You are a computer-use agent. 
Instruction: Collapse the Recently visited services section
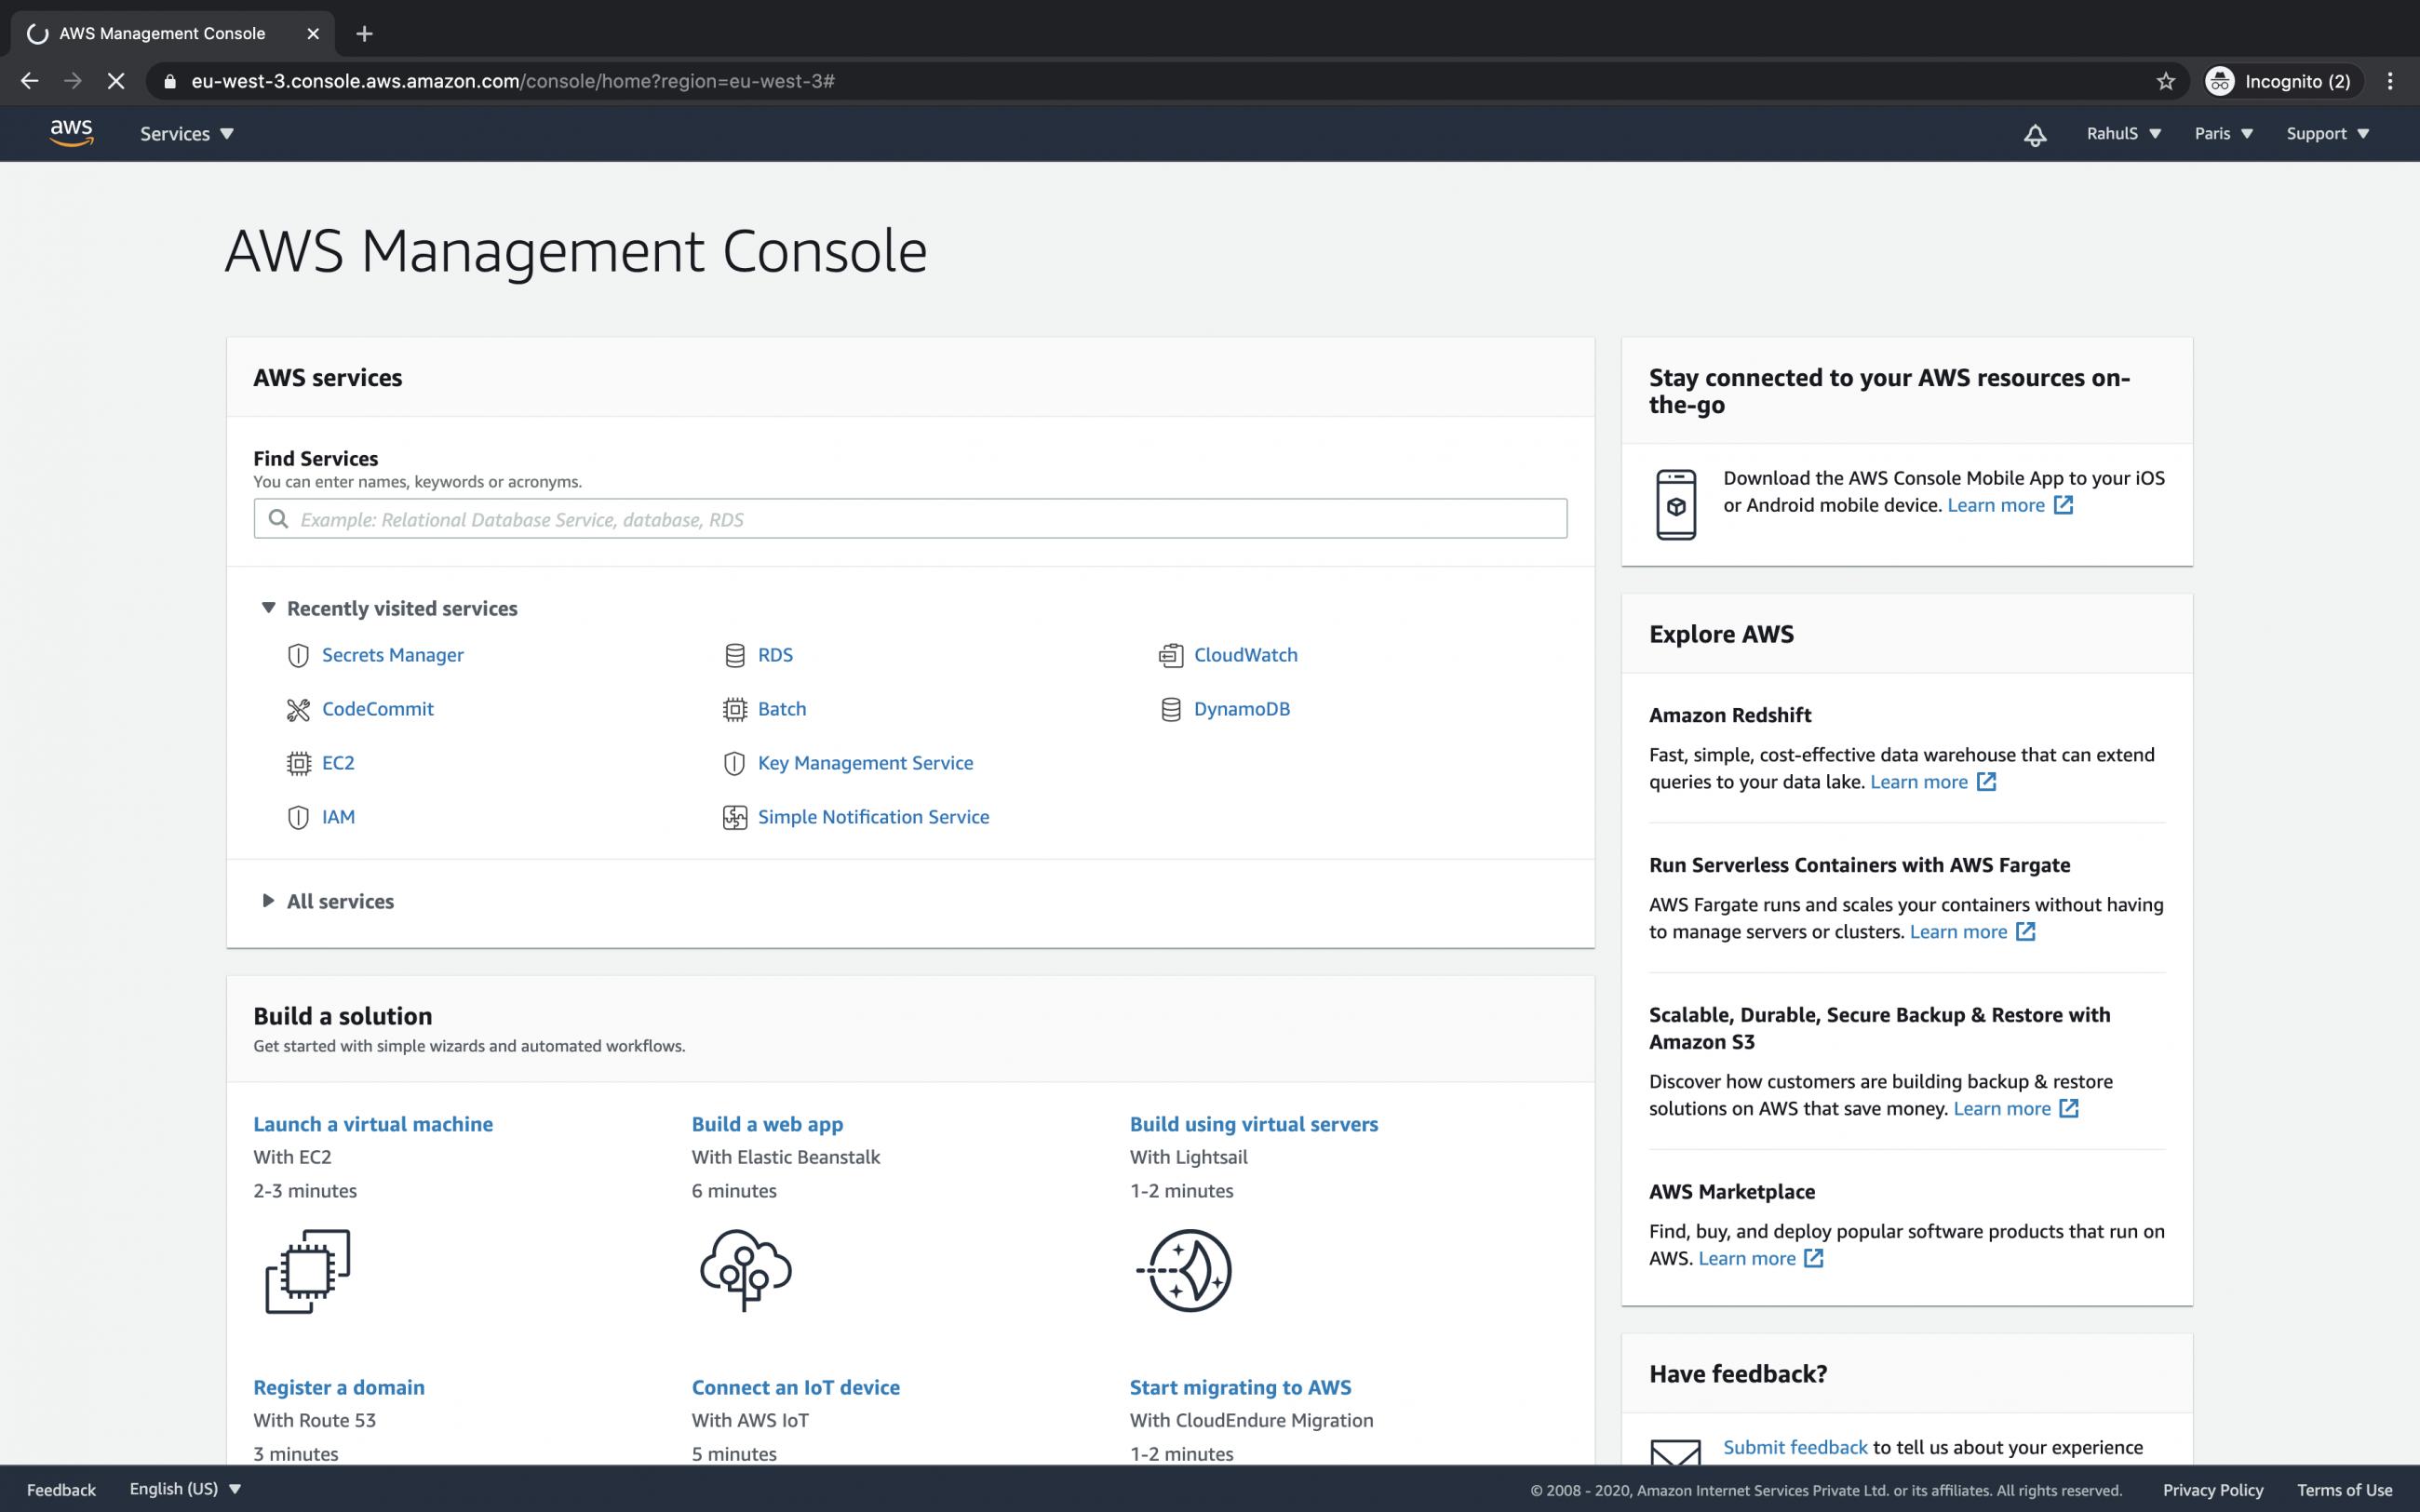click(x=268, y=608)
